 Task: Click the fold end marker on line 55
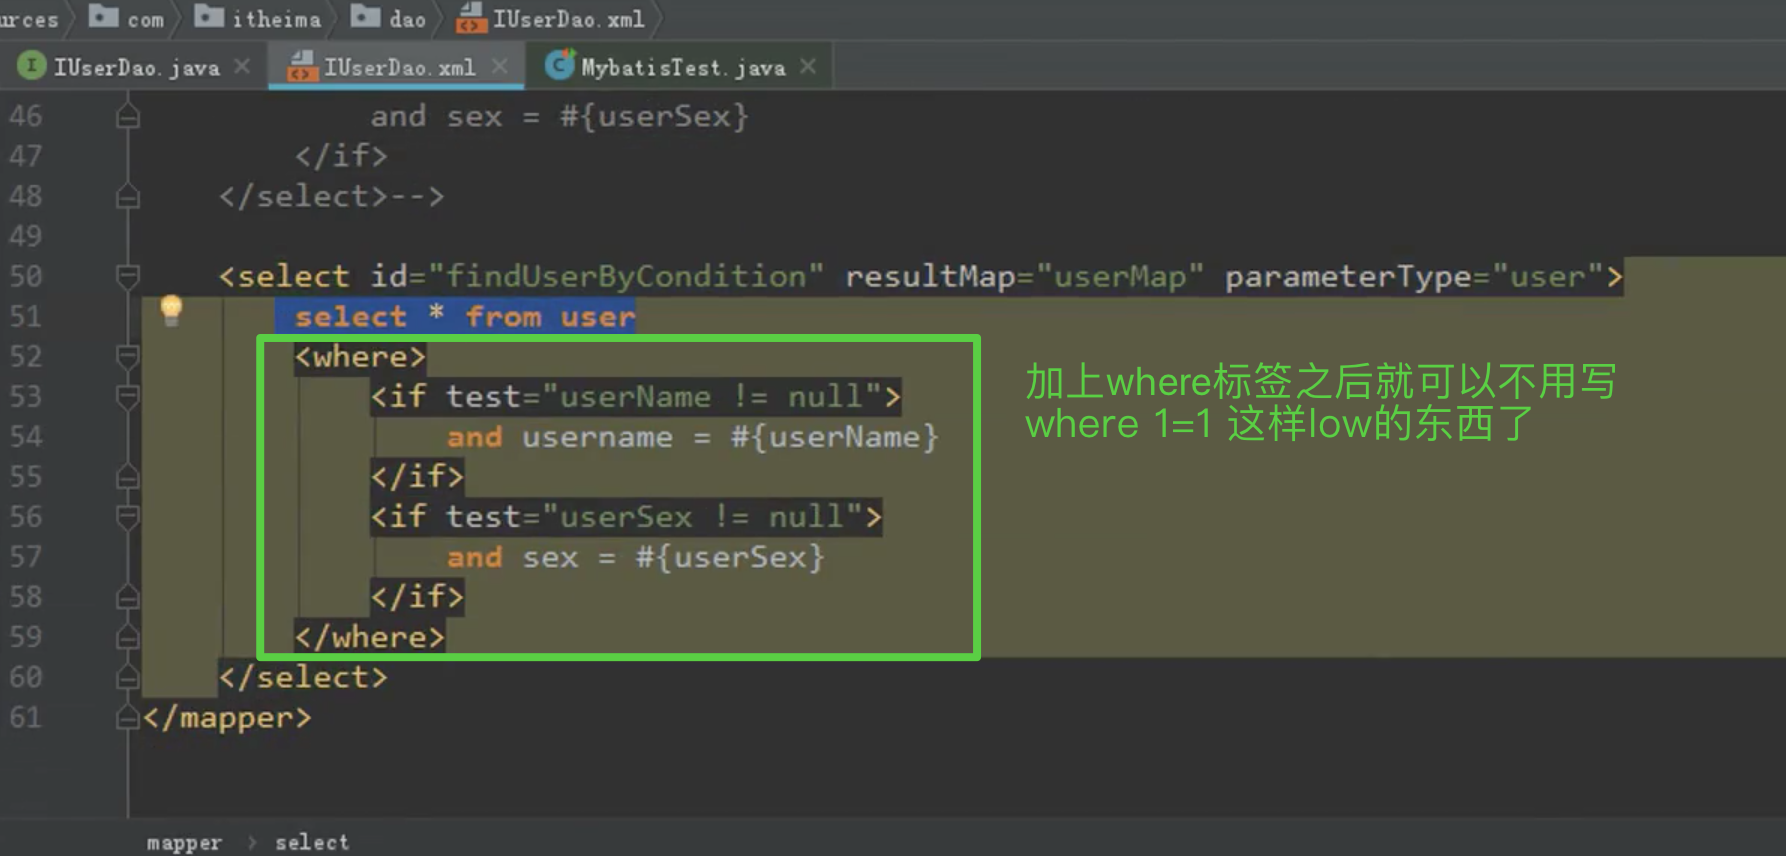point(127,477)
